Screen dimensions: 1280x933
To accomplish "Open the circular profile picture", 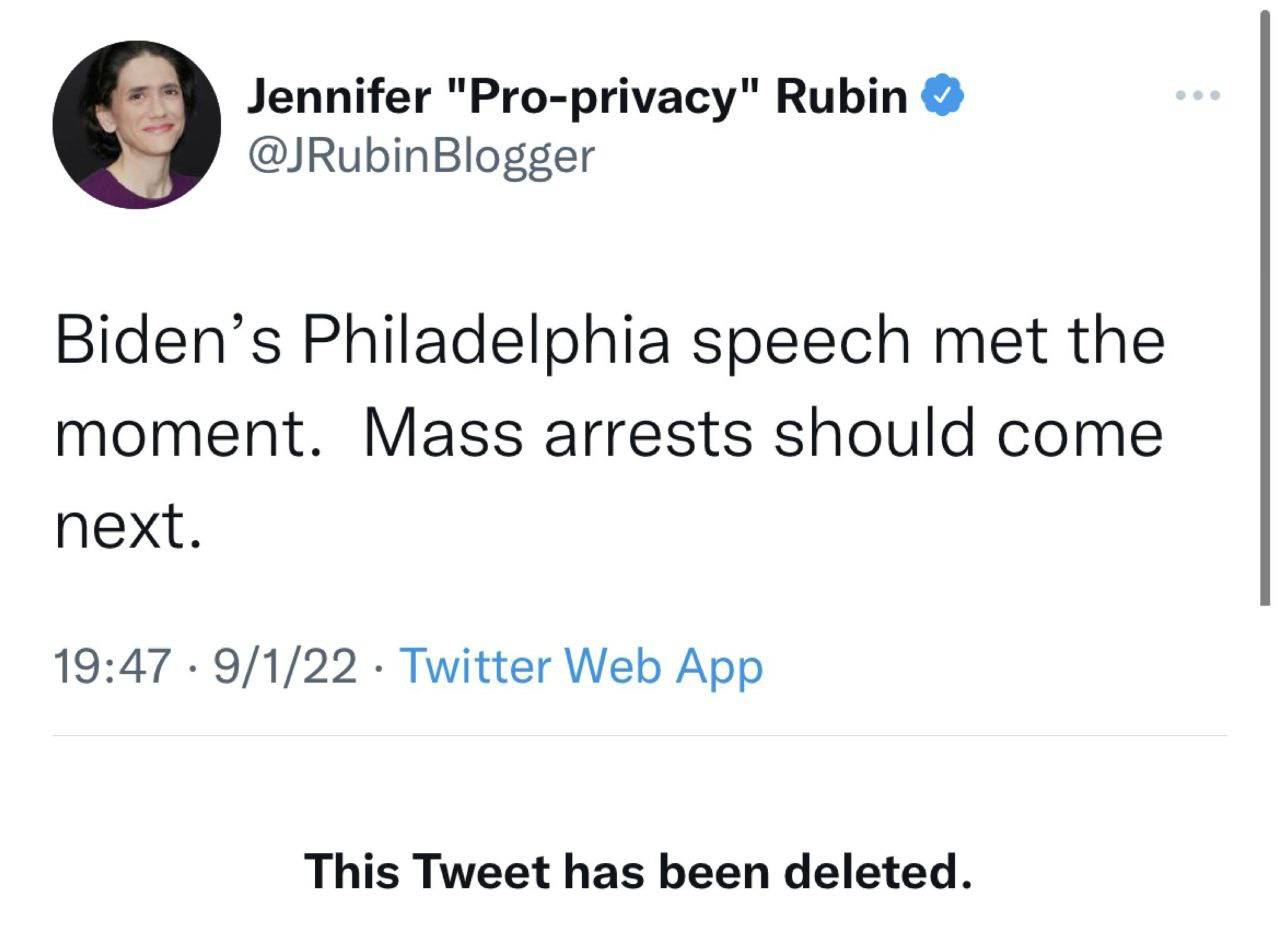I will (137, 125).
